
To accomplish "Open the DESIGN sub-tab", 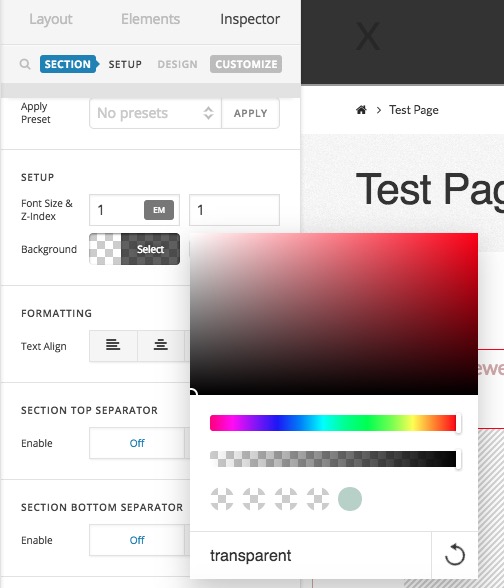I will pyautogui.click(x=177, y=64).
